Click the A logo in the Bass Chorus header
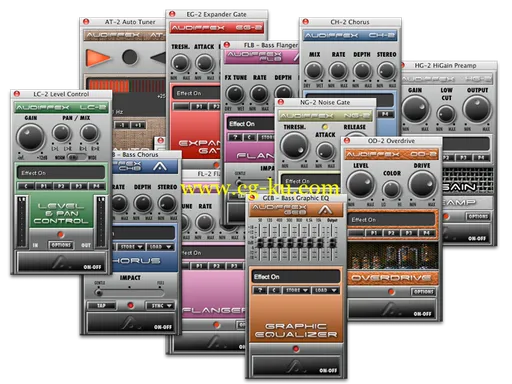The height and width of the screenshot is (384, 512). 160,166
